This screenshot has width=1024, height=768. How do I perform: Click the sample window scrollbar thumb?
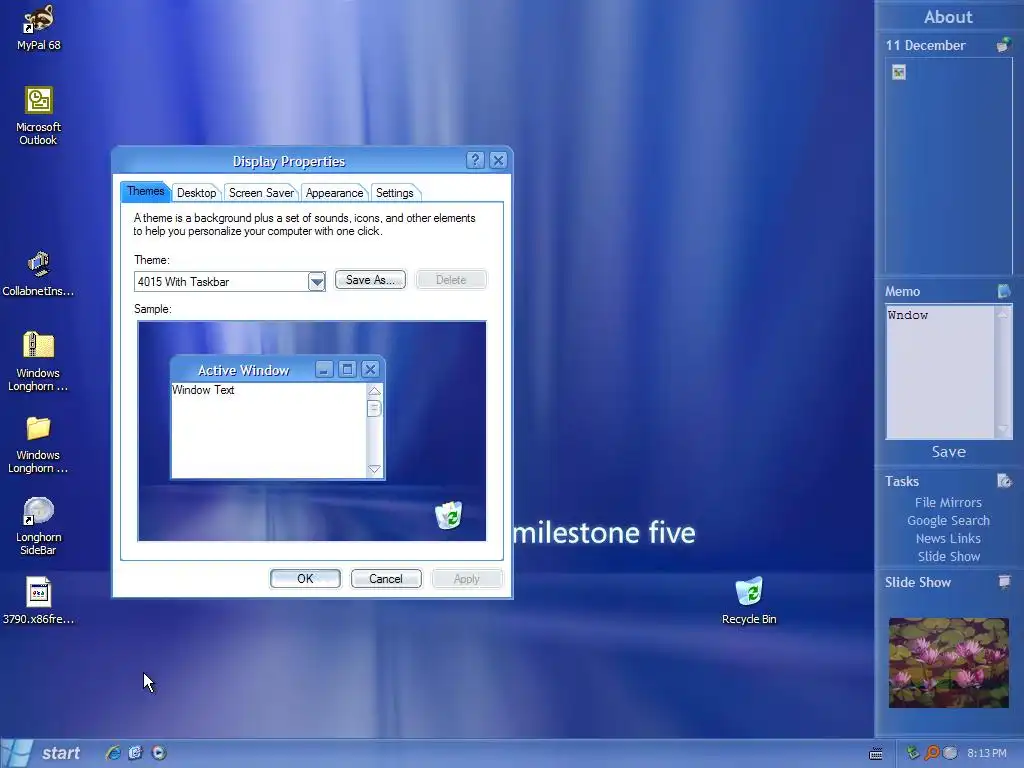click(x=374, y=408)
